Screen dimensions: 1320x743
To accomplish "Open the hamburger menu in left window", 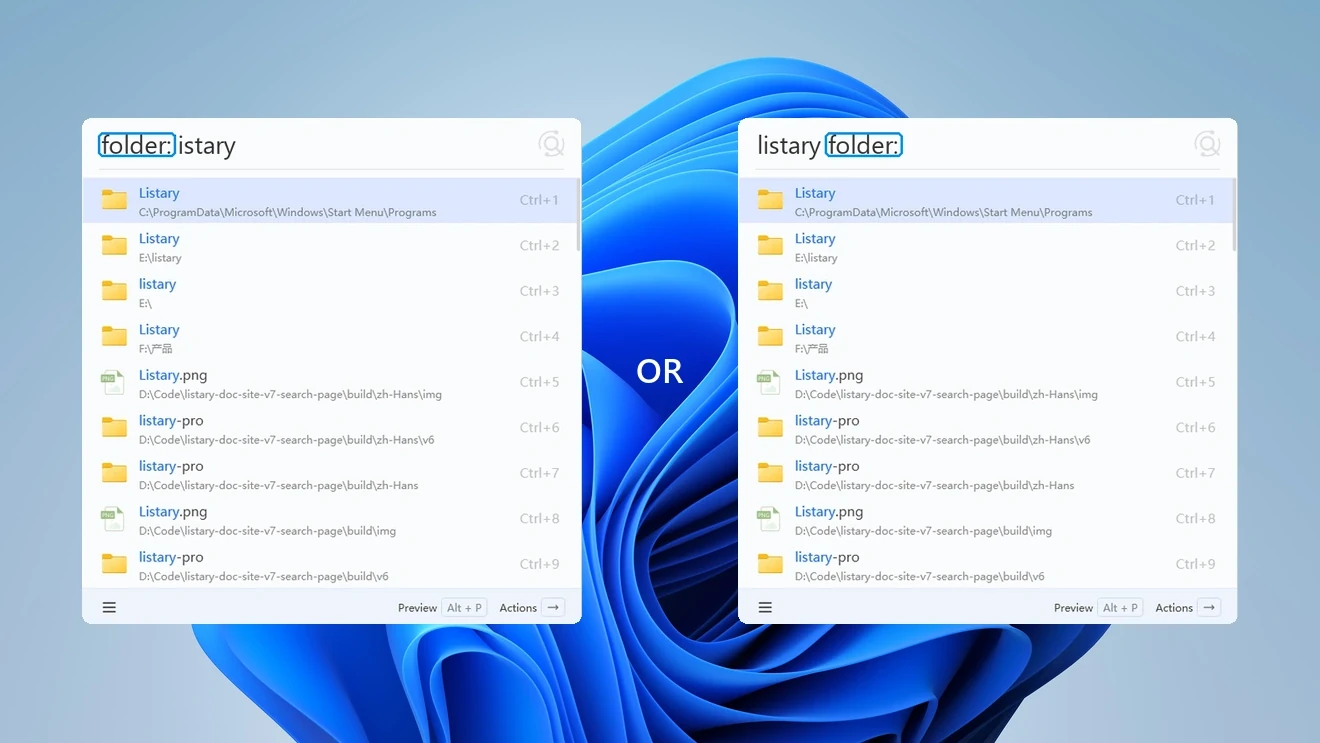I will tap(109, 607).
